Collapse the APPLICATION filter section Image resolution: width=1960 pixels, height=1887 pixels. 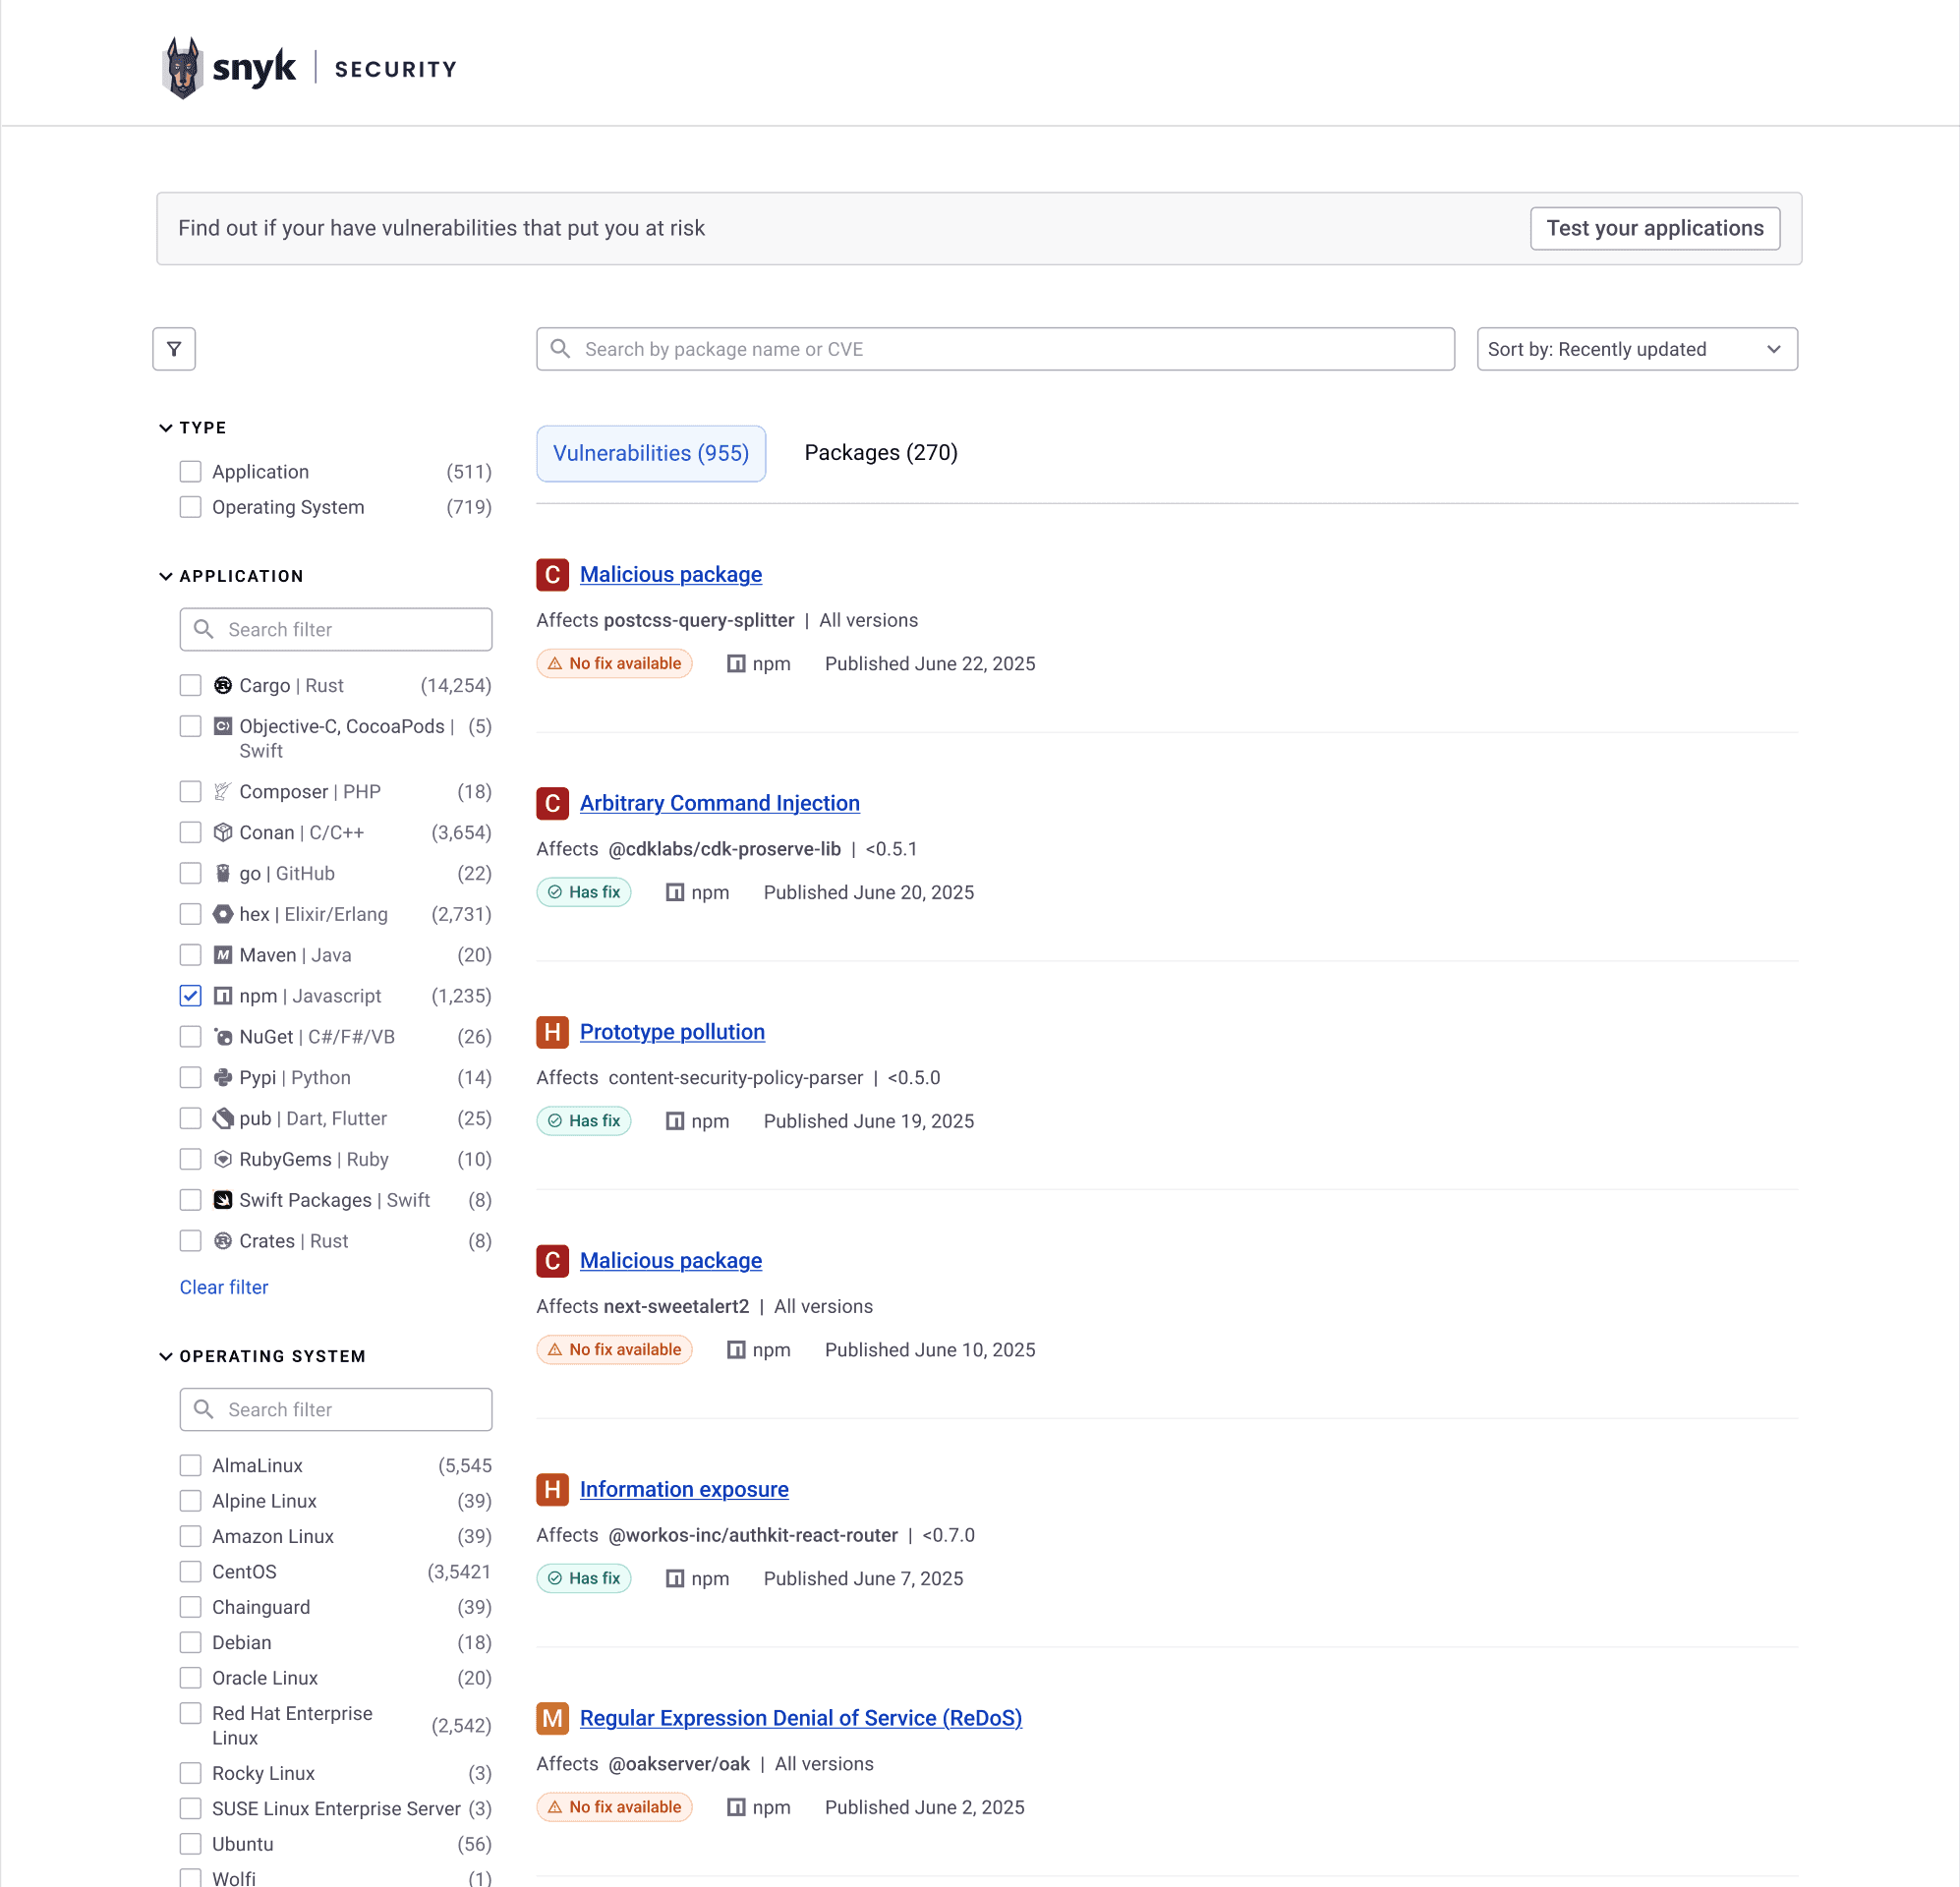tap(166, 577)
